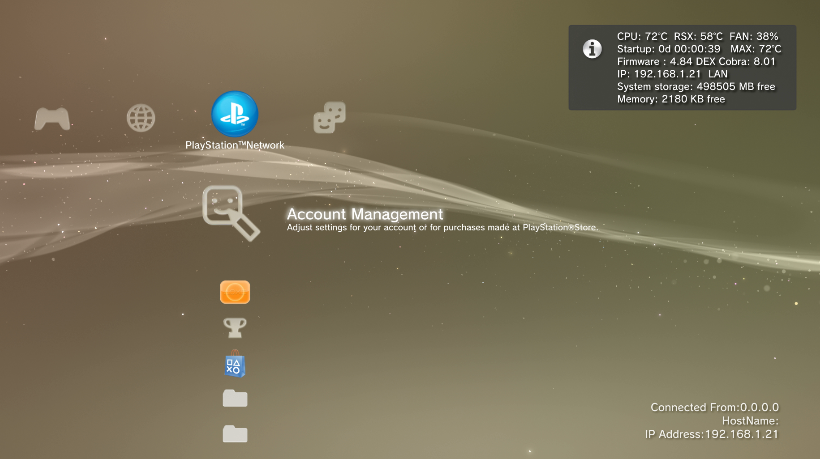Click the "Memory: 2180 KB free" line
Image resolution: width=820 pixels, height=459 pixels.
tap(671, 99)
